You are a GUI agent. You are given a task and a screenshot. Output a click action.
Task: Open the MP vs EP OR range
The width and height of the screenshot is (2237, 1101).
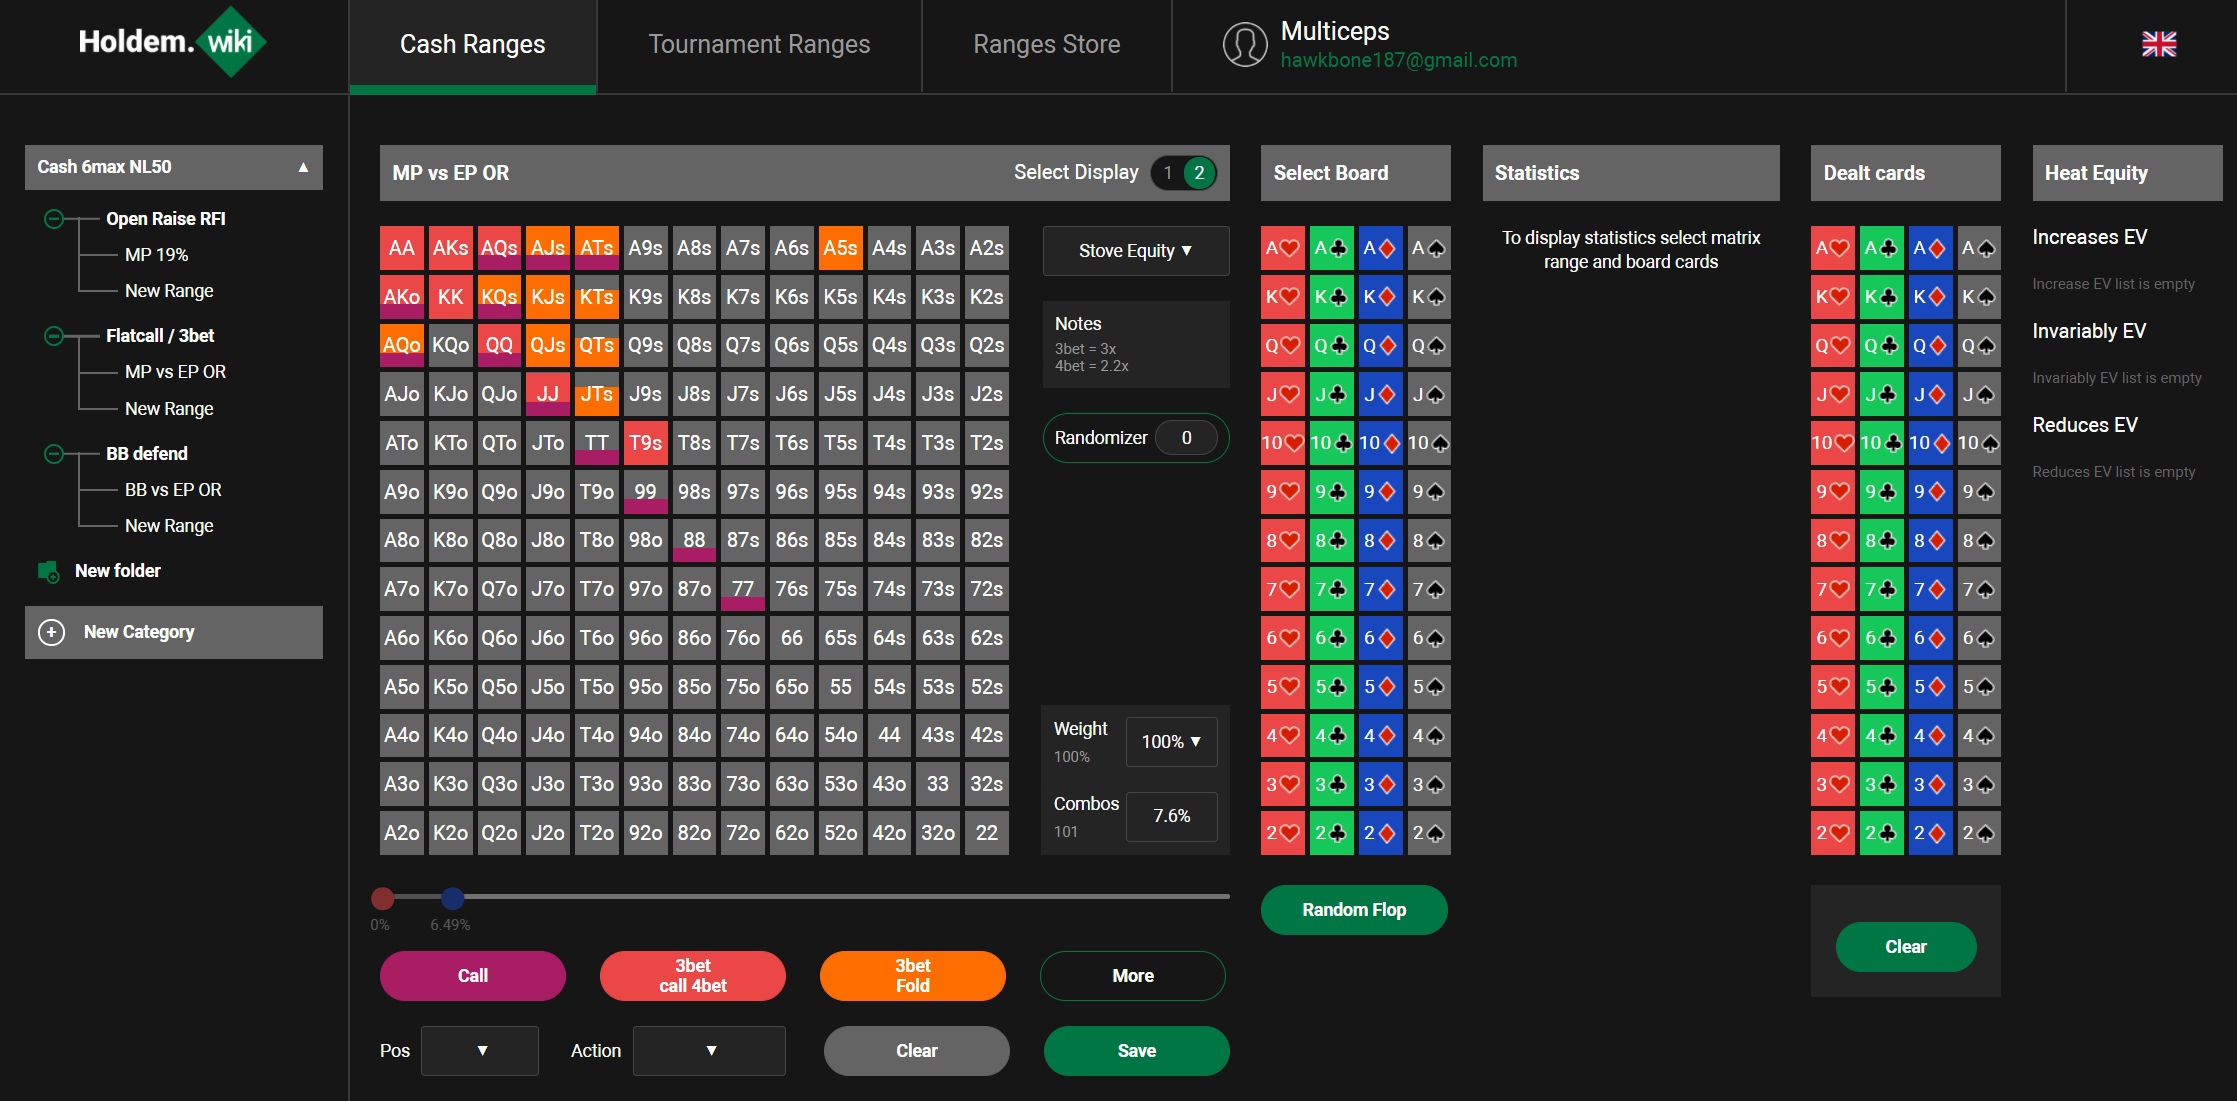(175, 372)
